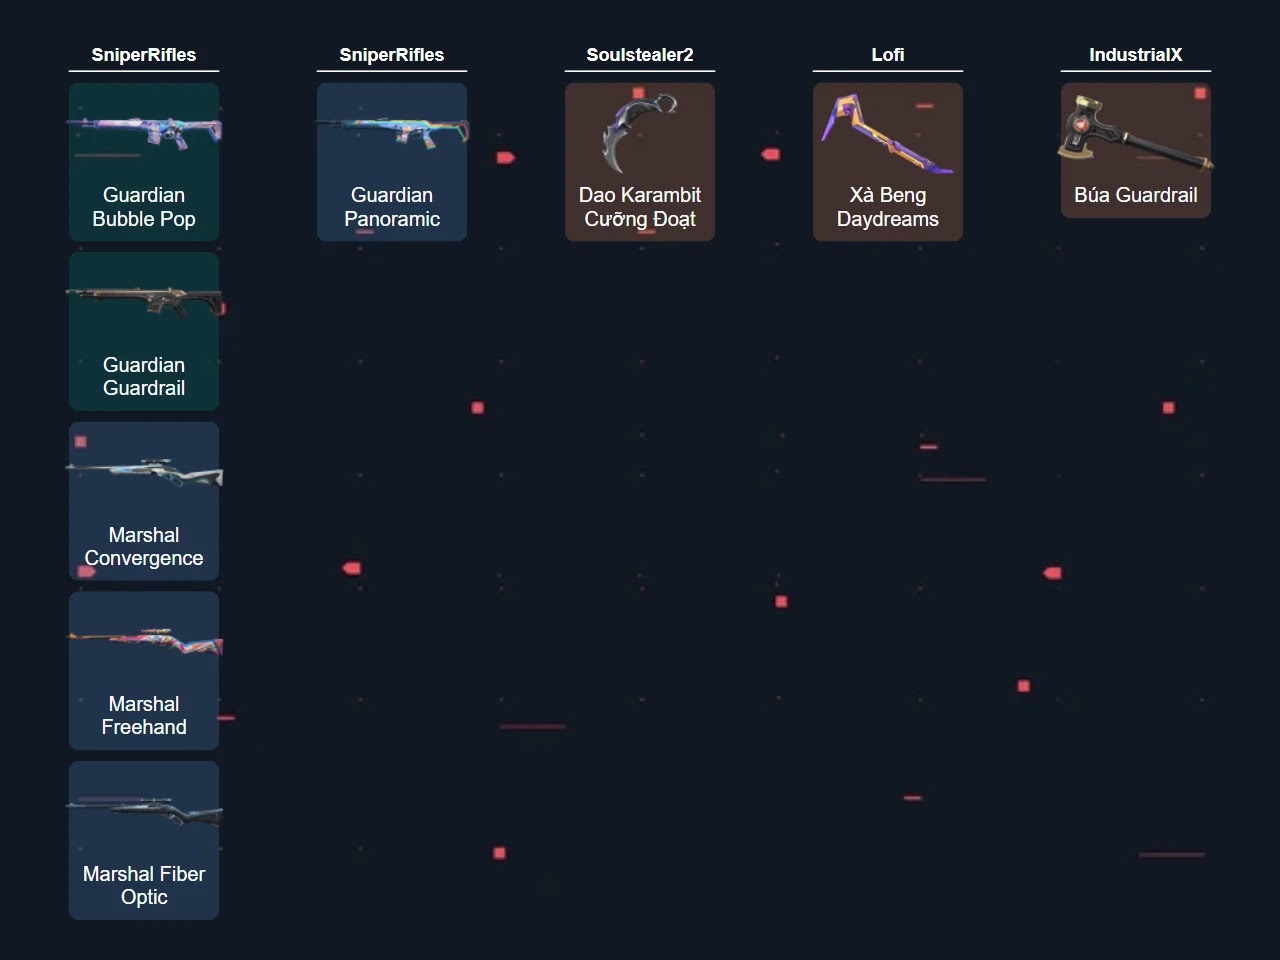Click the Marshal Fiber Optic sniper image

pyautogui.click(x=144, y=811)
